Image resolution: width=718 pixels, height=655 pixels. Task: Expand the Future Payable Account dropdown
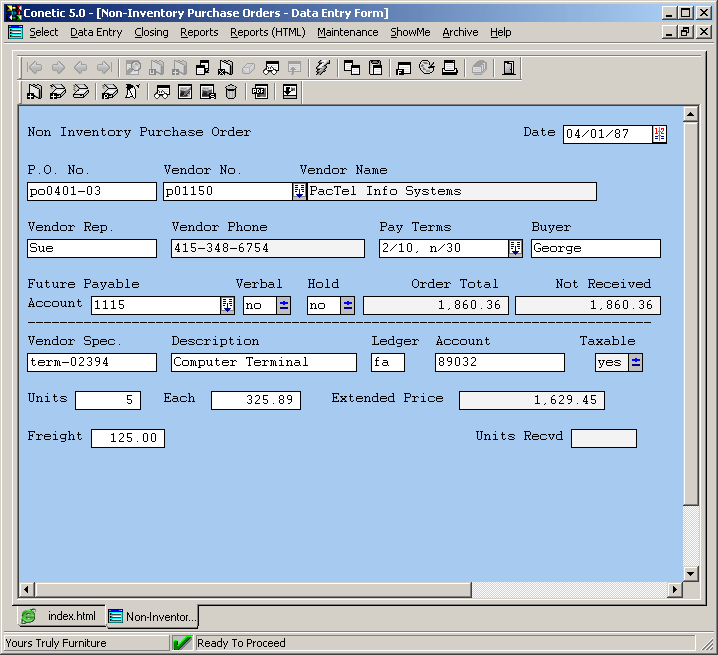click(x=227, y=306)
